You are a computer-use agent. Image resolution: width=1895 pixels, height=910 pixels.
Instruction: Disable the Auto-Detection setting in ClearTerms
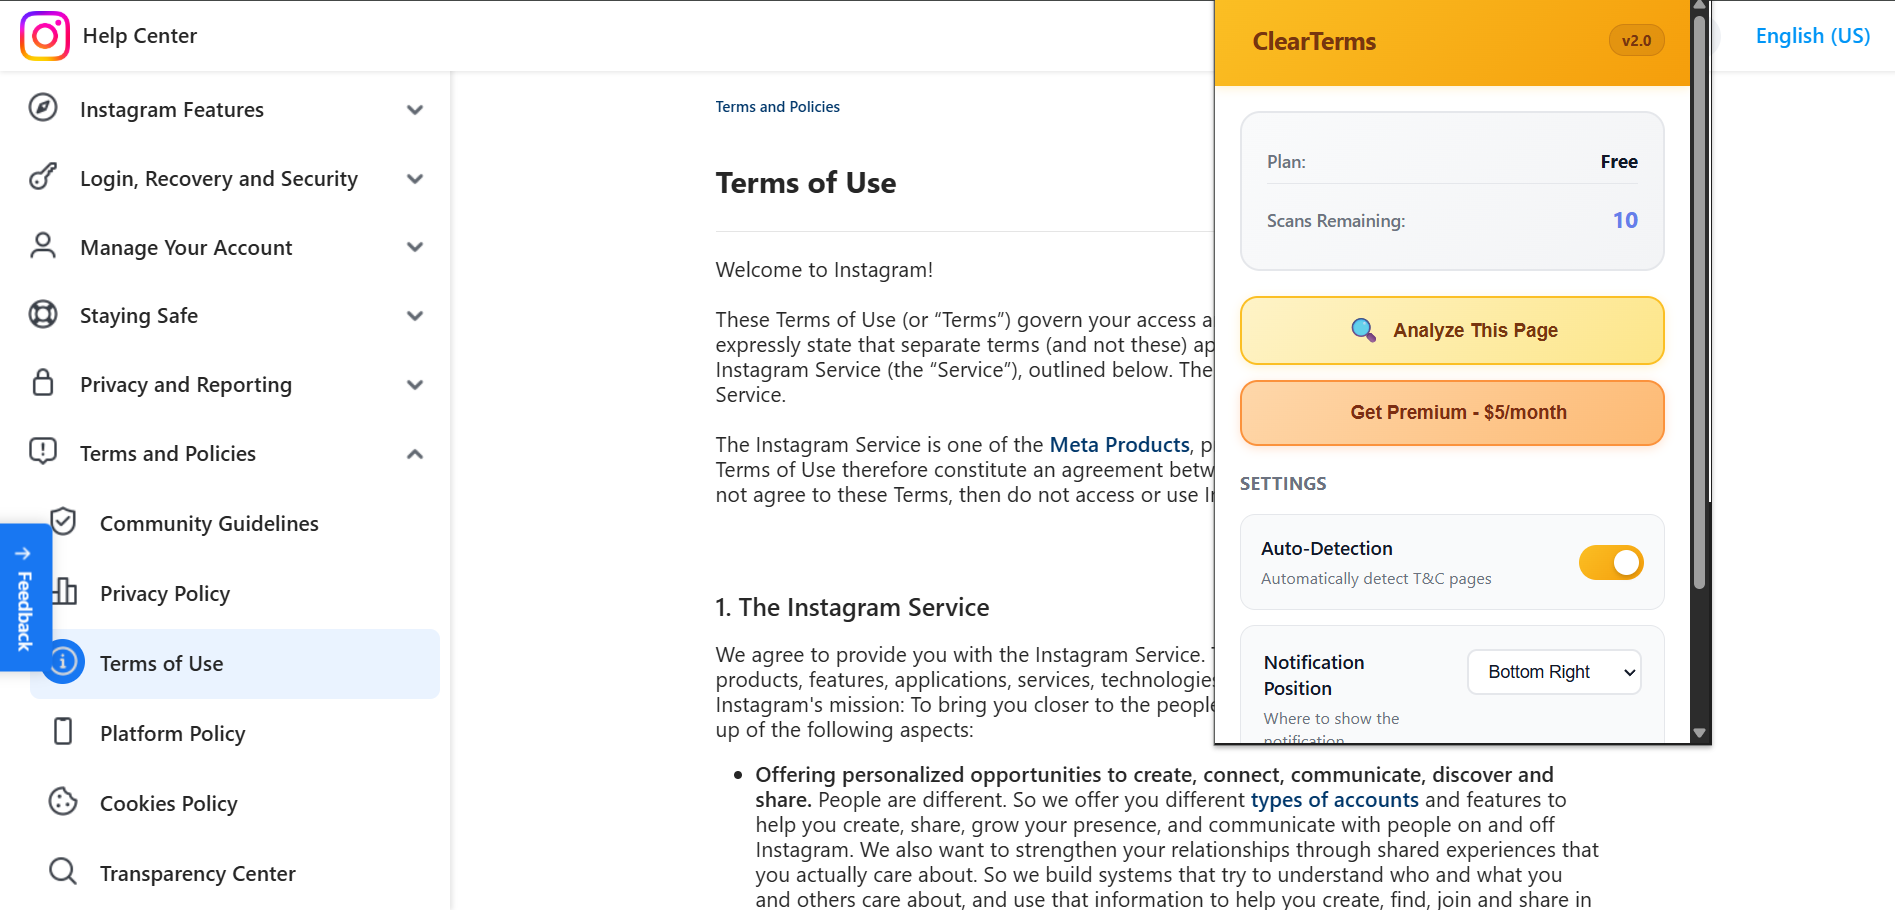click(1610, 562)
